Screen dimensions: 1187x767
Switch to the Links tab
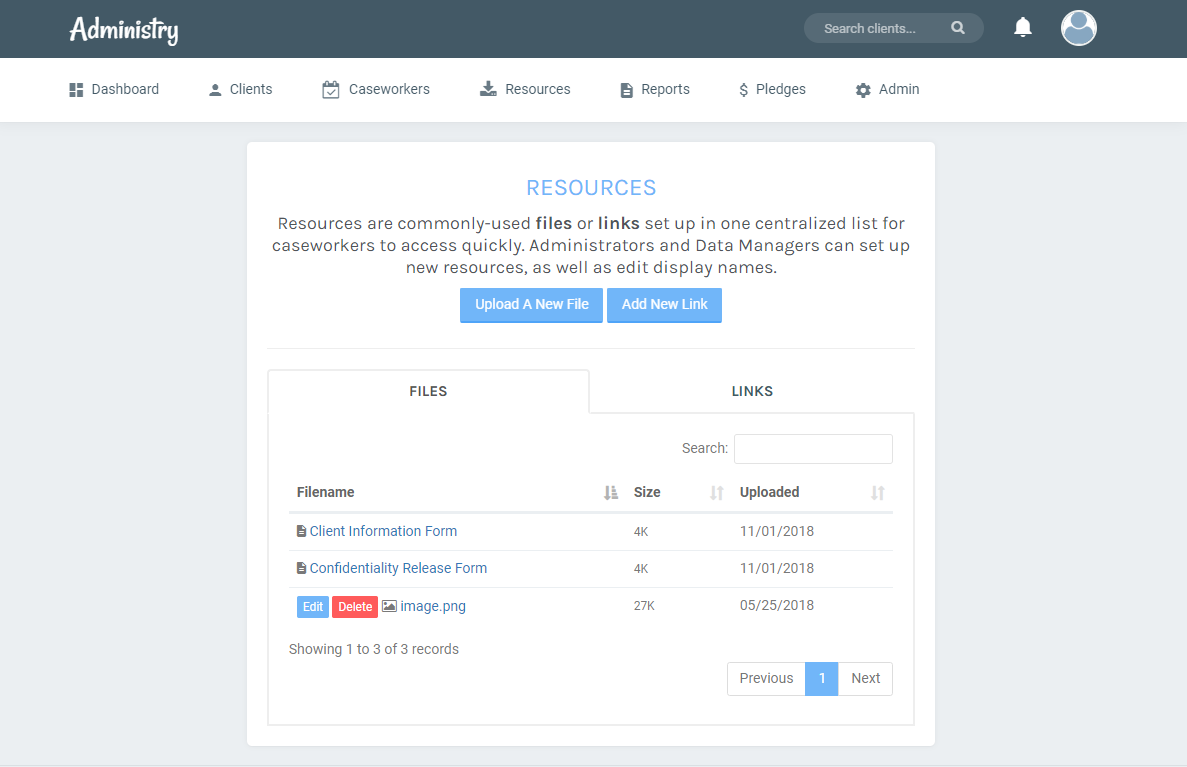coord(752,391)
